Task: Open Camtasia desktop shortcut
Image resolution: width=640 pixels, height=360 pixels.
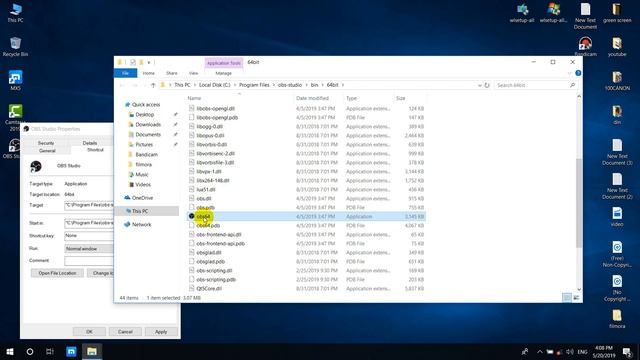Action: pyautogui.click(x=15, y=116)
